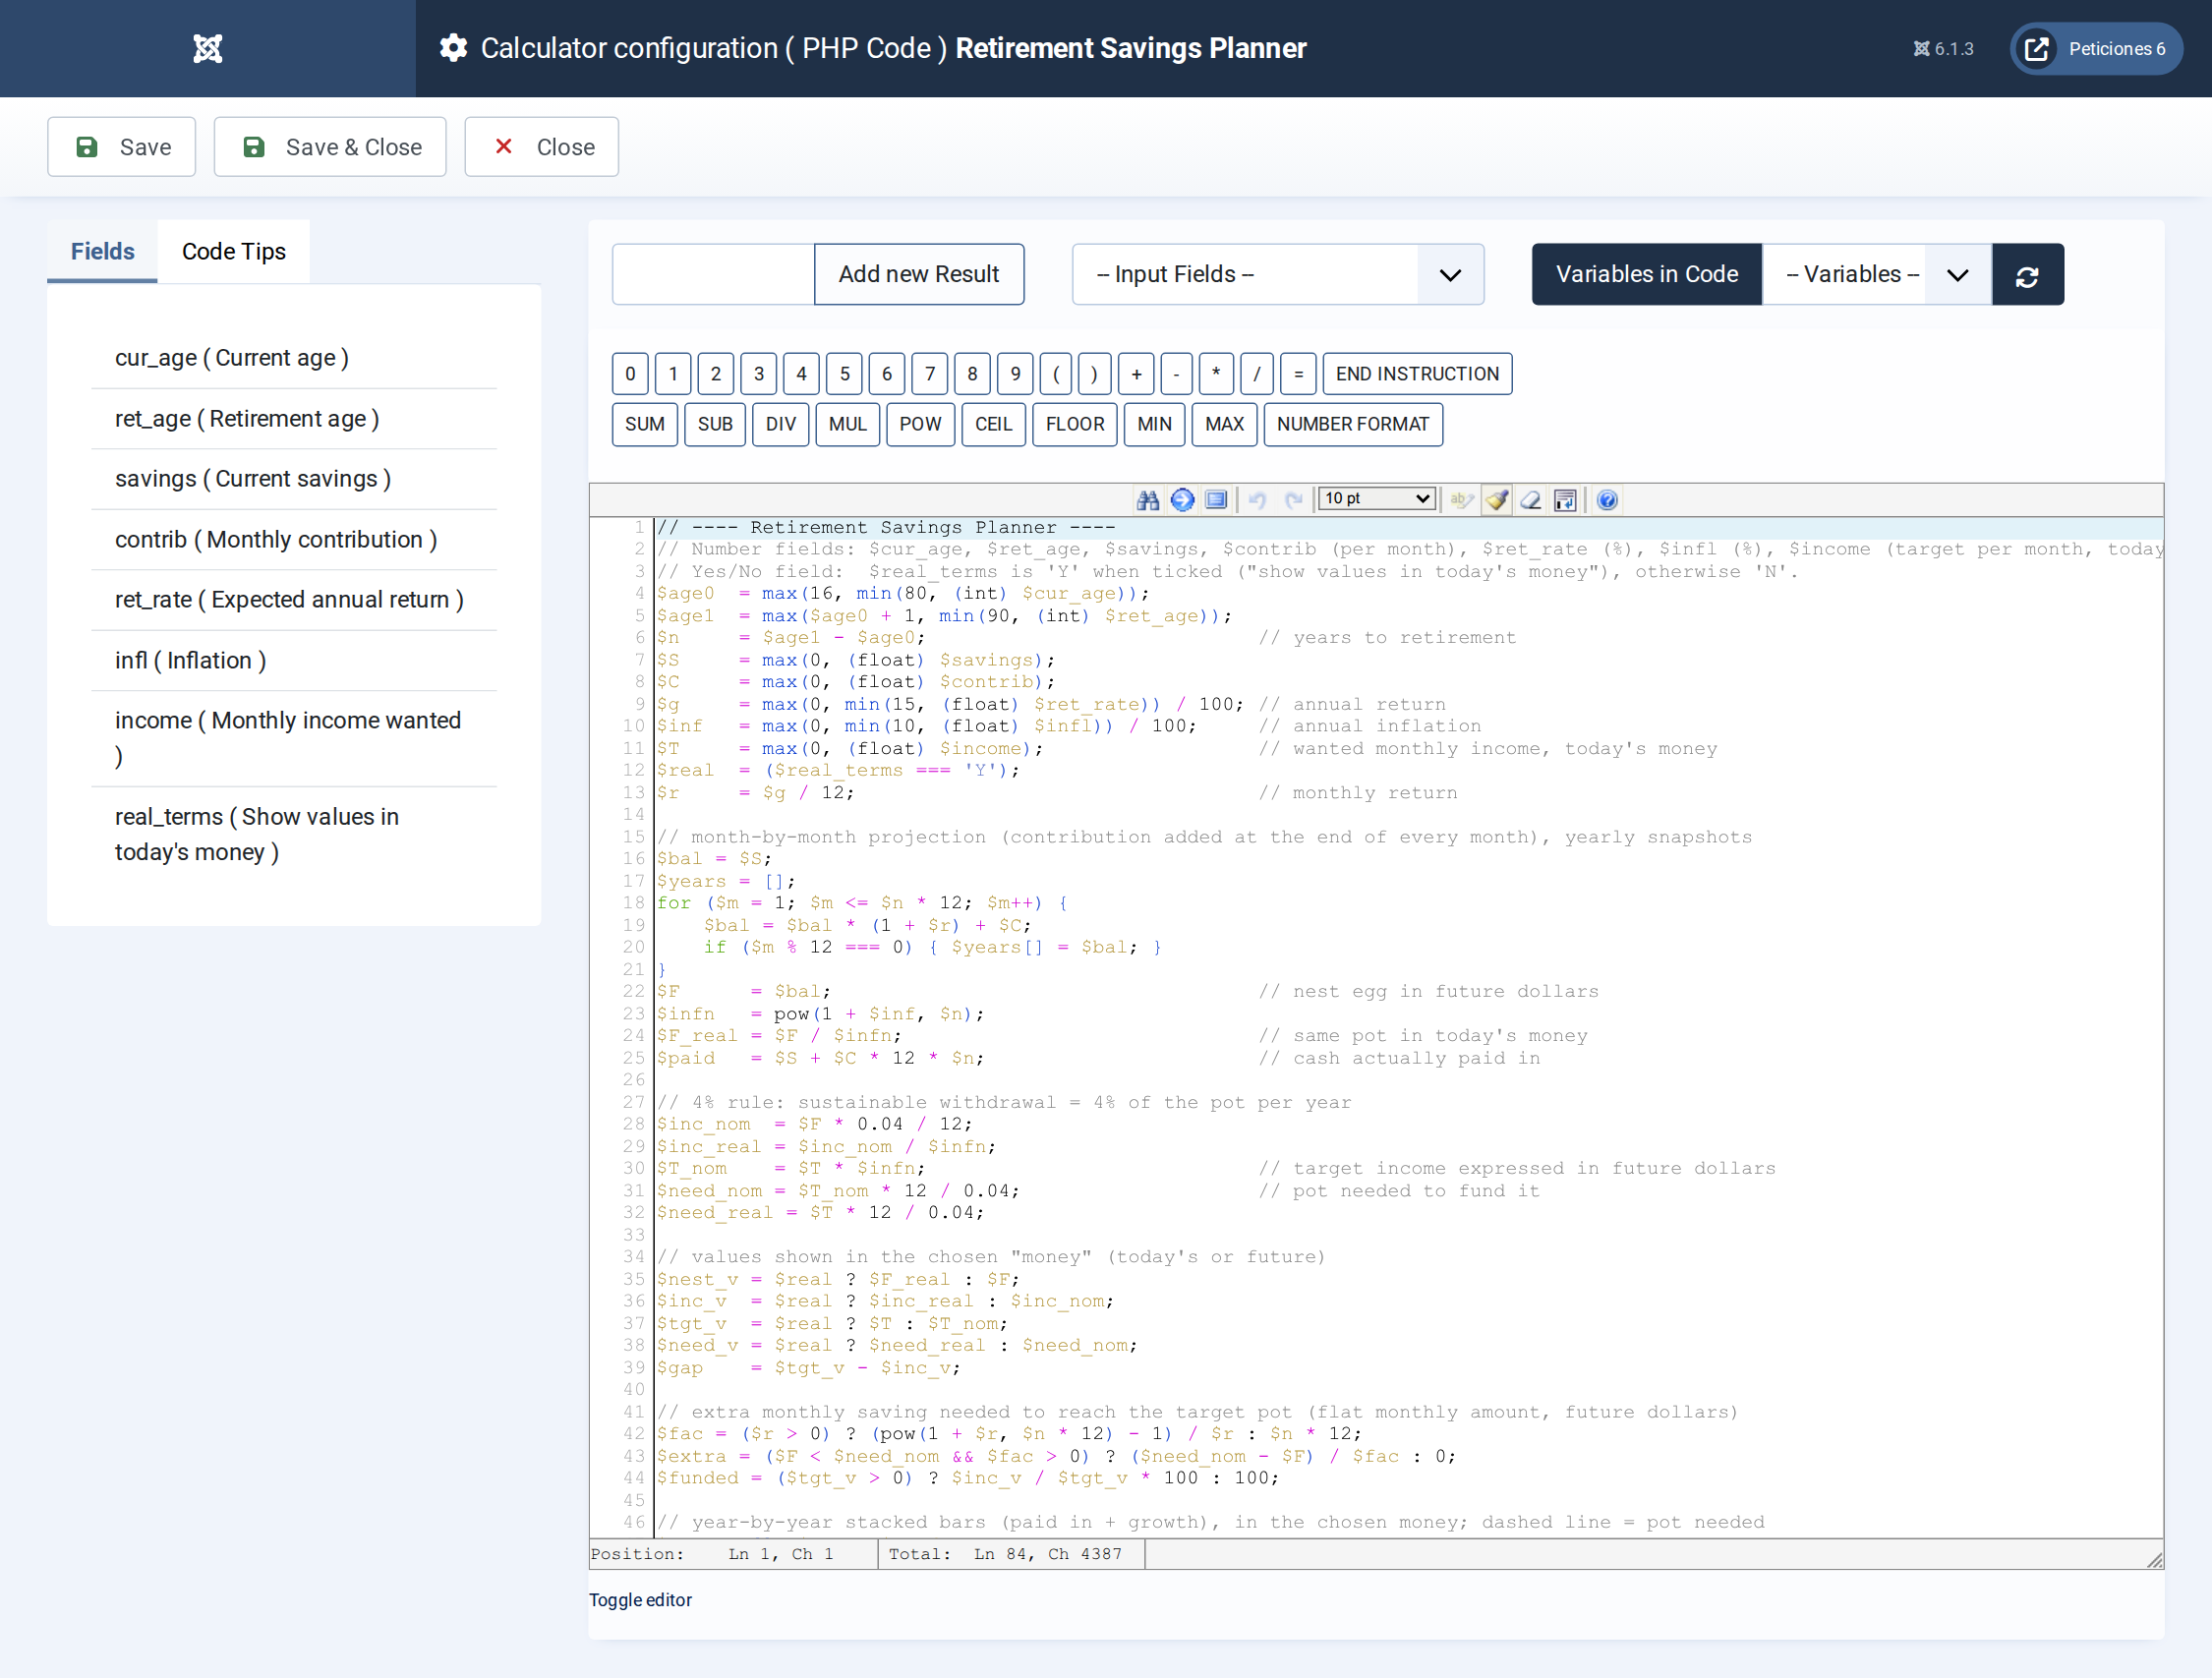Toggle syntax highlight brush icon
The width and height of the screenshot is (2212, 1678).
pyautogui.click(x=1497, y=499)
